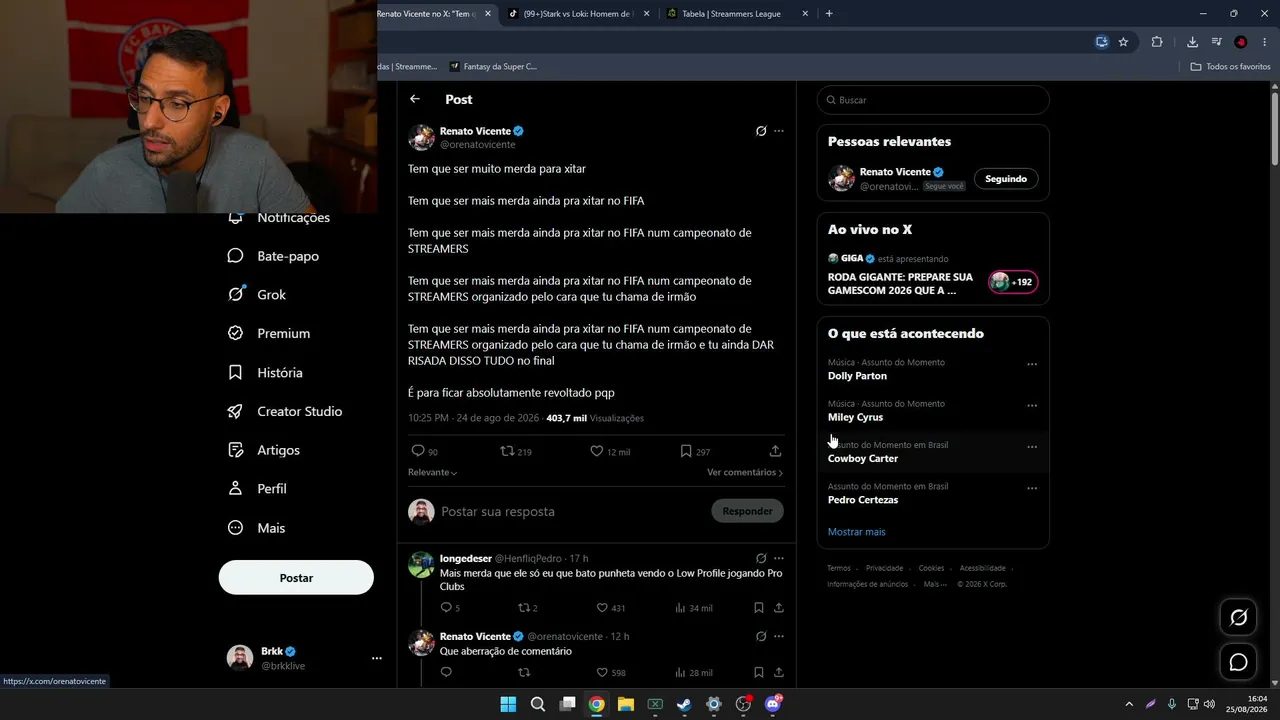1280x720 pixels.
Task: Repost the main post with 219 reposts
Action: coord(507,451)
